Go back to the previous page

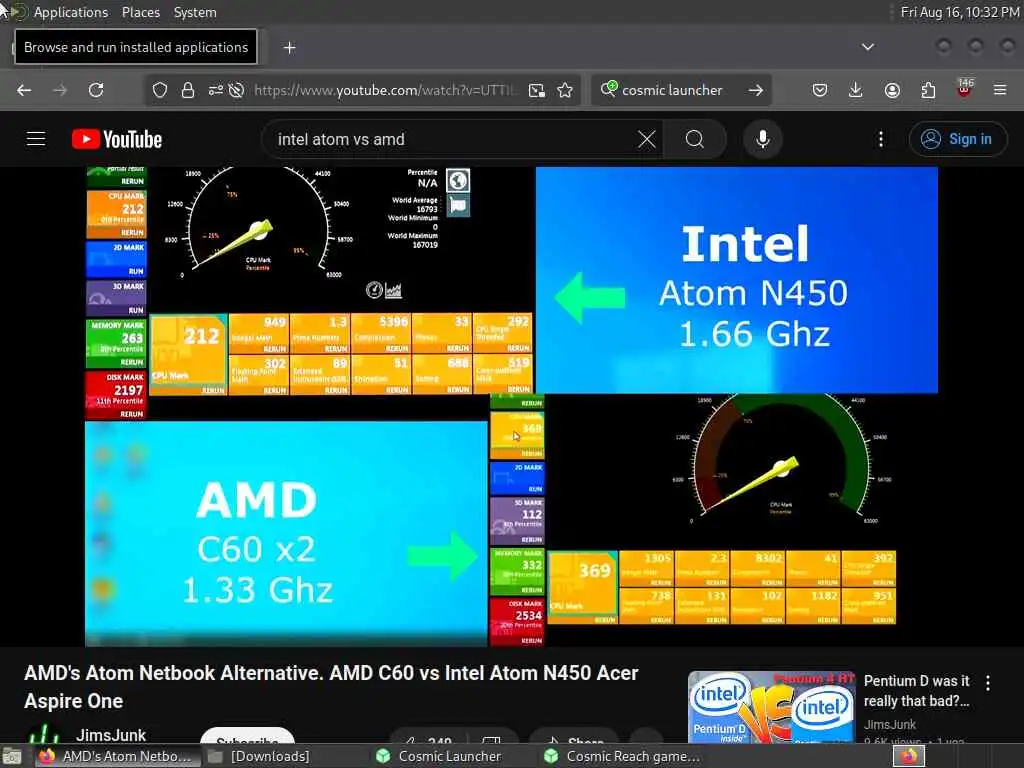[x=24, y=90]
